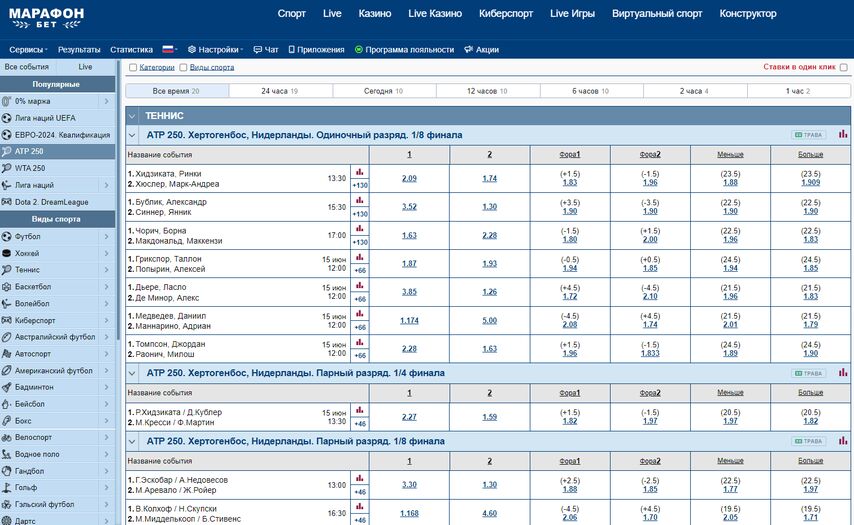Open stats icon for Бублик vs Синнер match
The image size is (854, 525).
359,200
